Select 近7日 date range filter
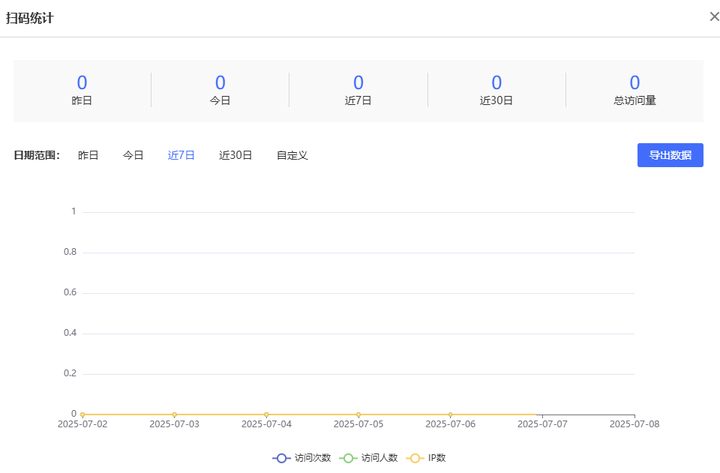Screen dimensions: 720x473 181,155
